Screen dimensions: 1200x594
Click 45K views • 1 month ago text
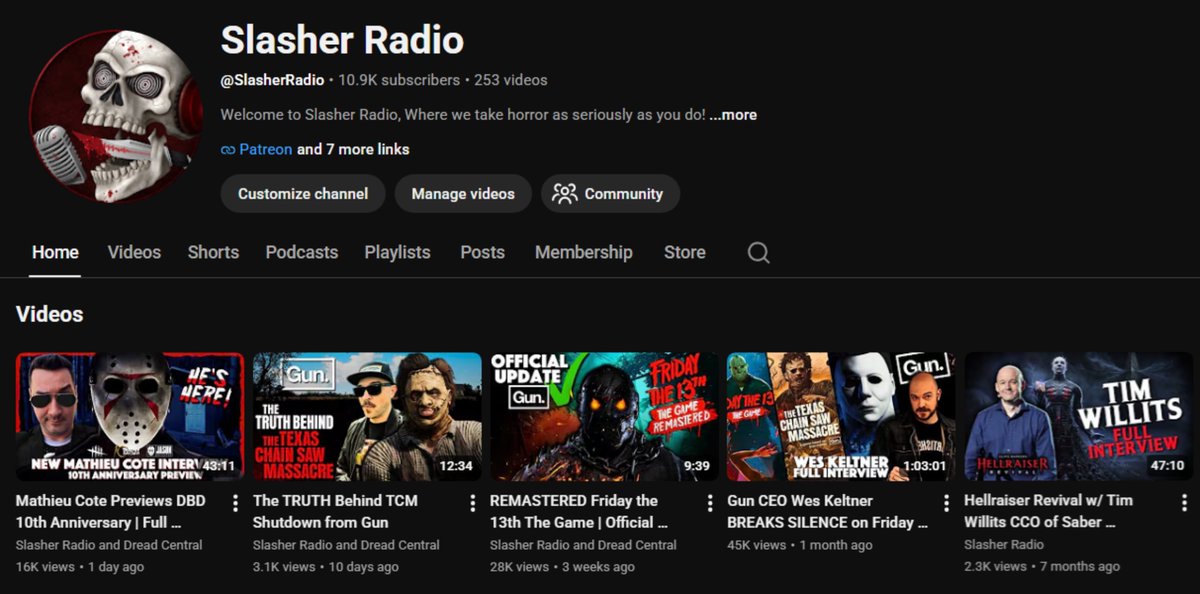[x=800, y=545]
